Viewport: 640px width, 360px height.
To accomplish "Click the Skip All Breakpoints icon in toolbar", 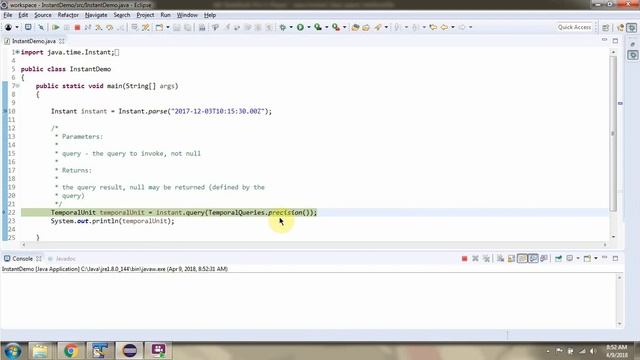I will pos(41,27).
